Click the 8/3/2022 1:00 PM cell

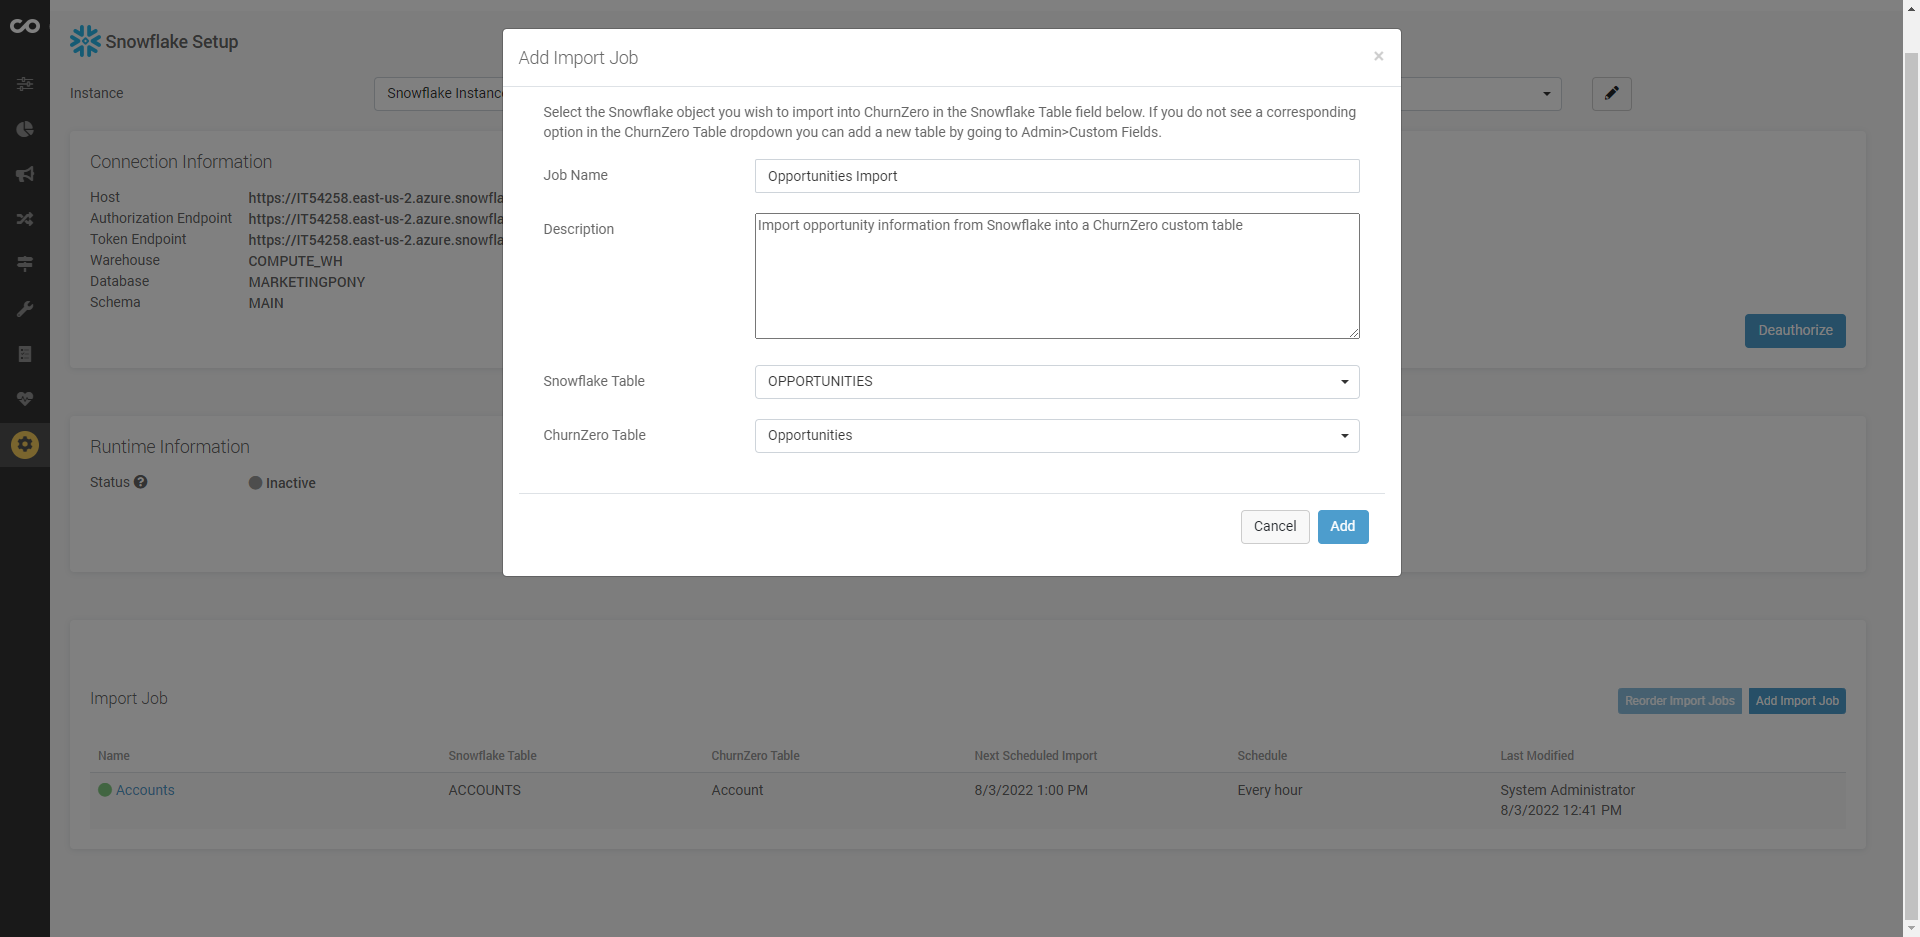pyautogui.click(x=1031, y=790)
